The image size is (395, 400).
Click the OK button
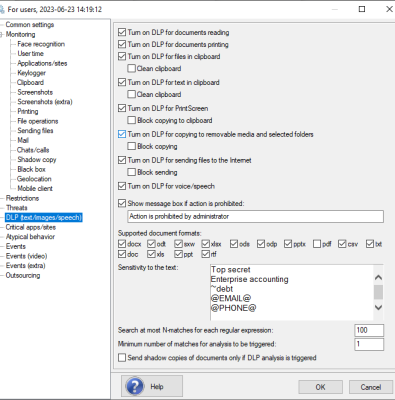320,387
